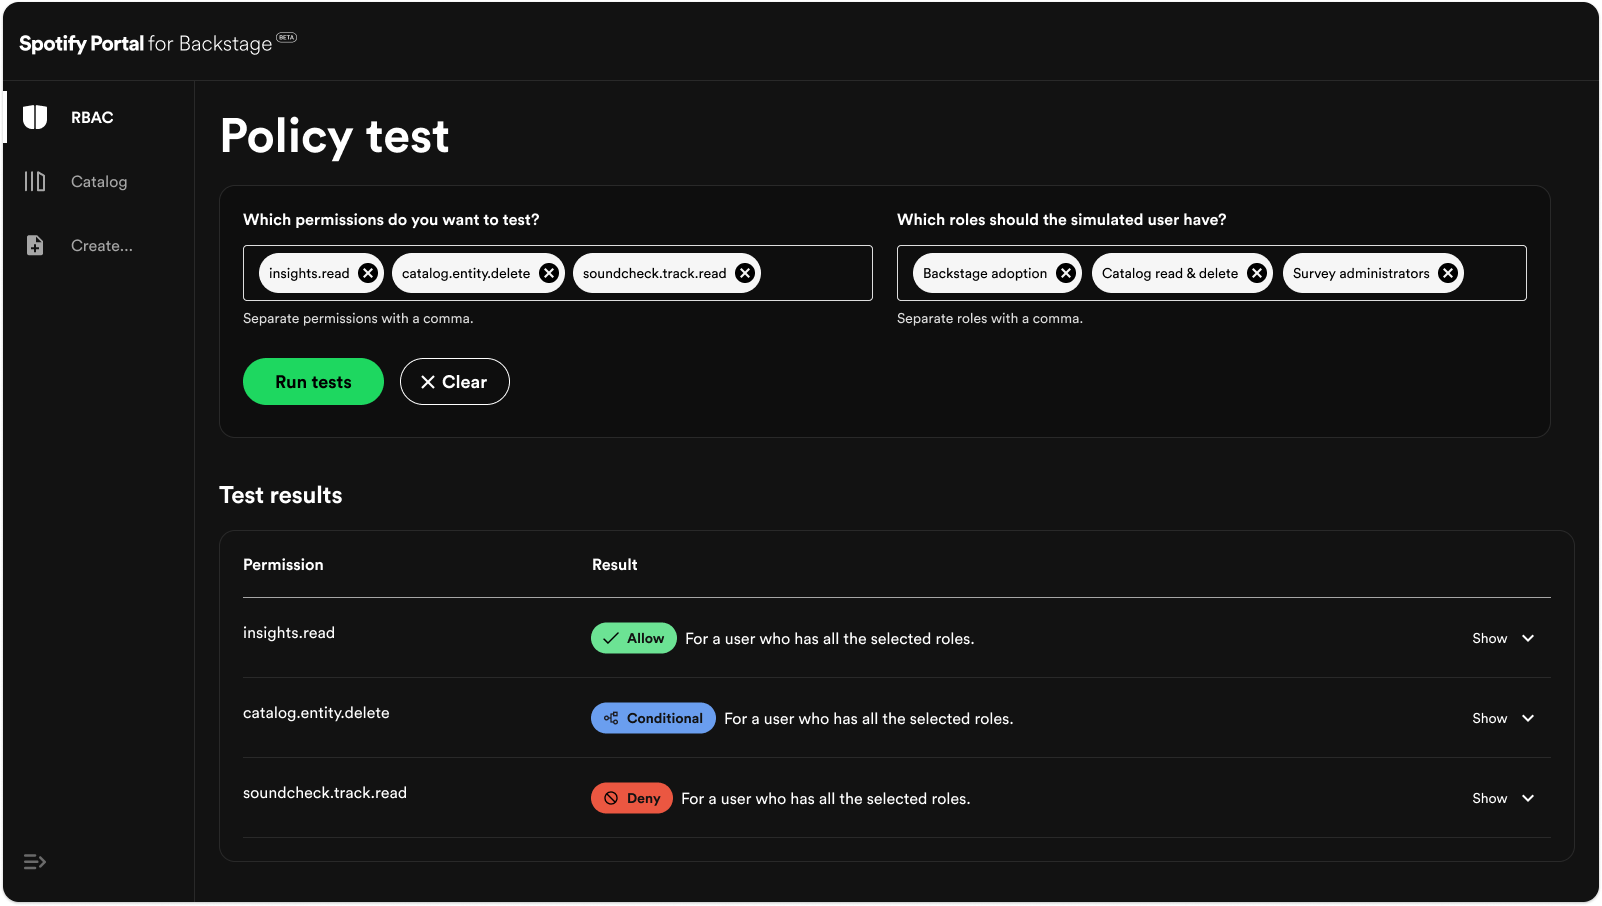
Task: Clear the policy test inputs
Action: [454, 381]
